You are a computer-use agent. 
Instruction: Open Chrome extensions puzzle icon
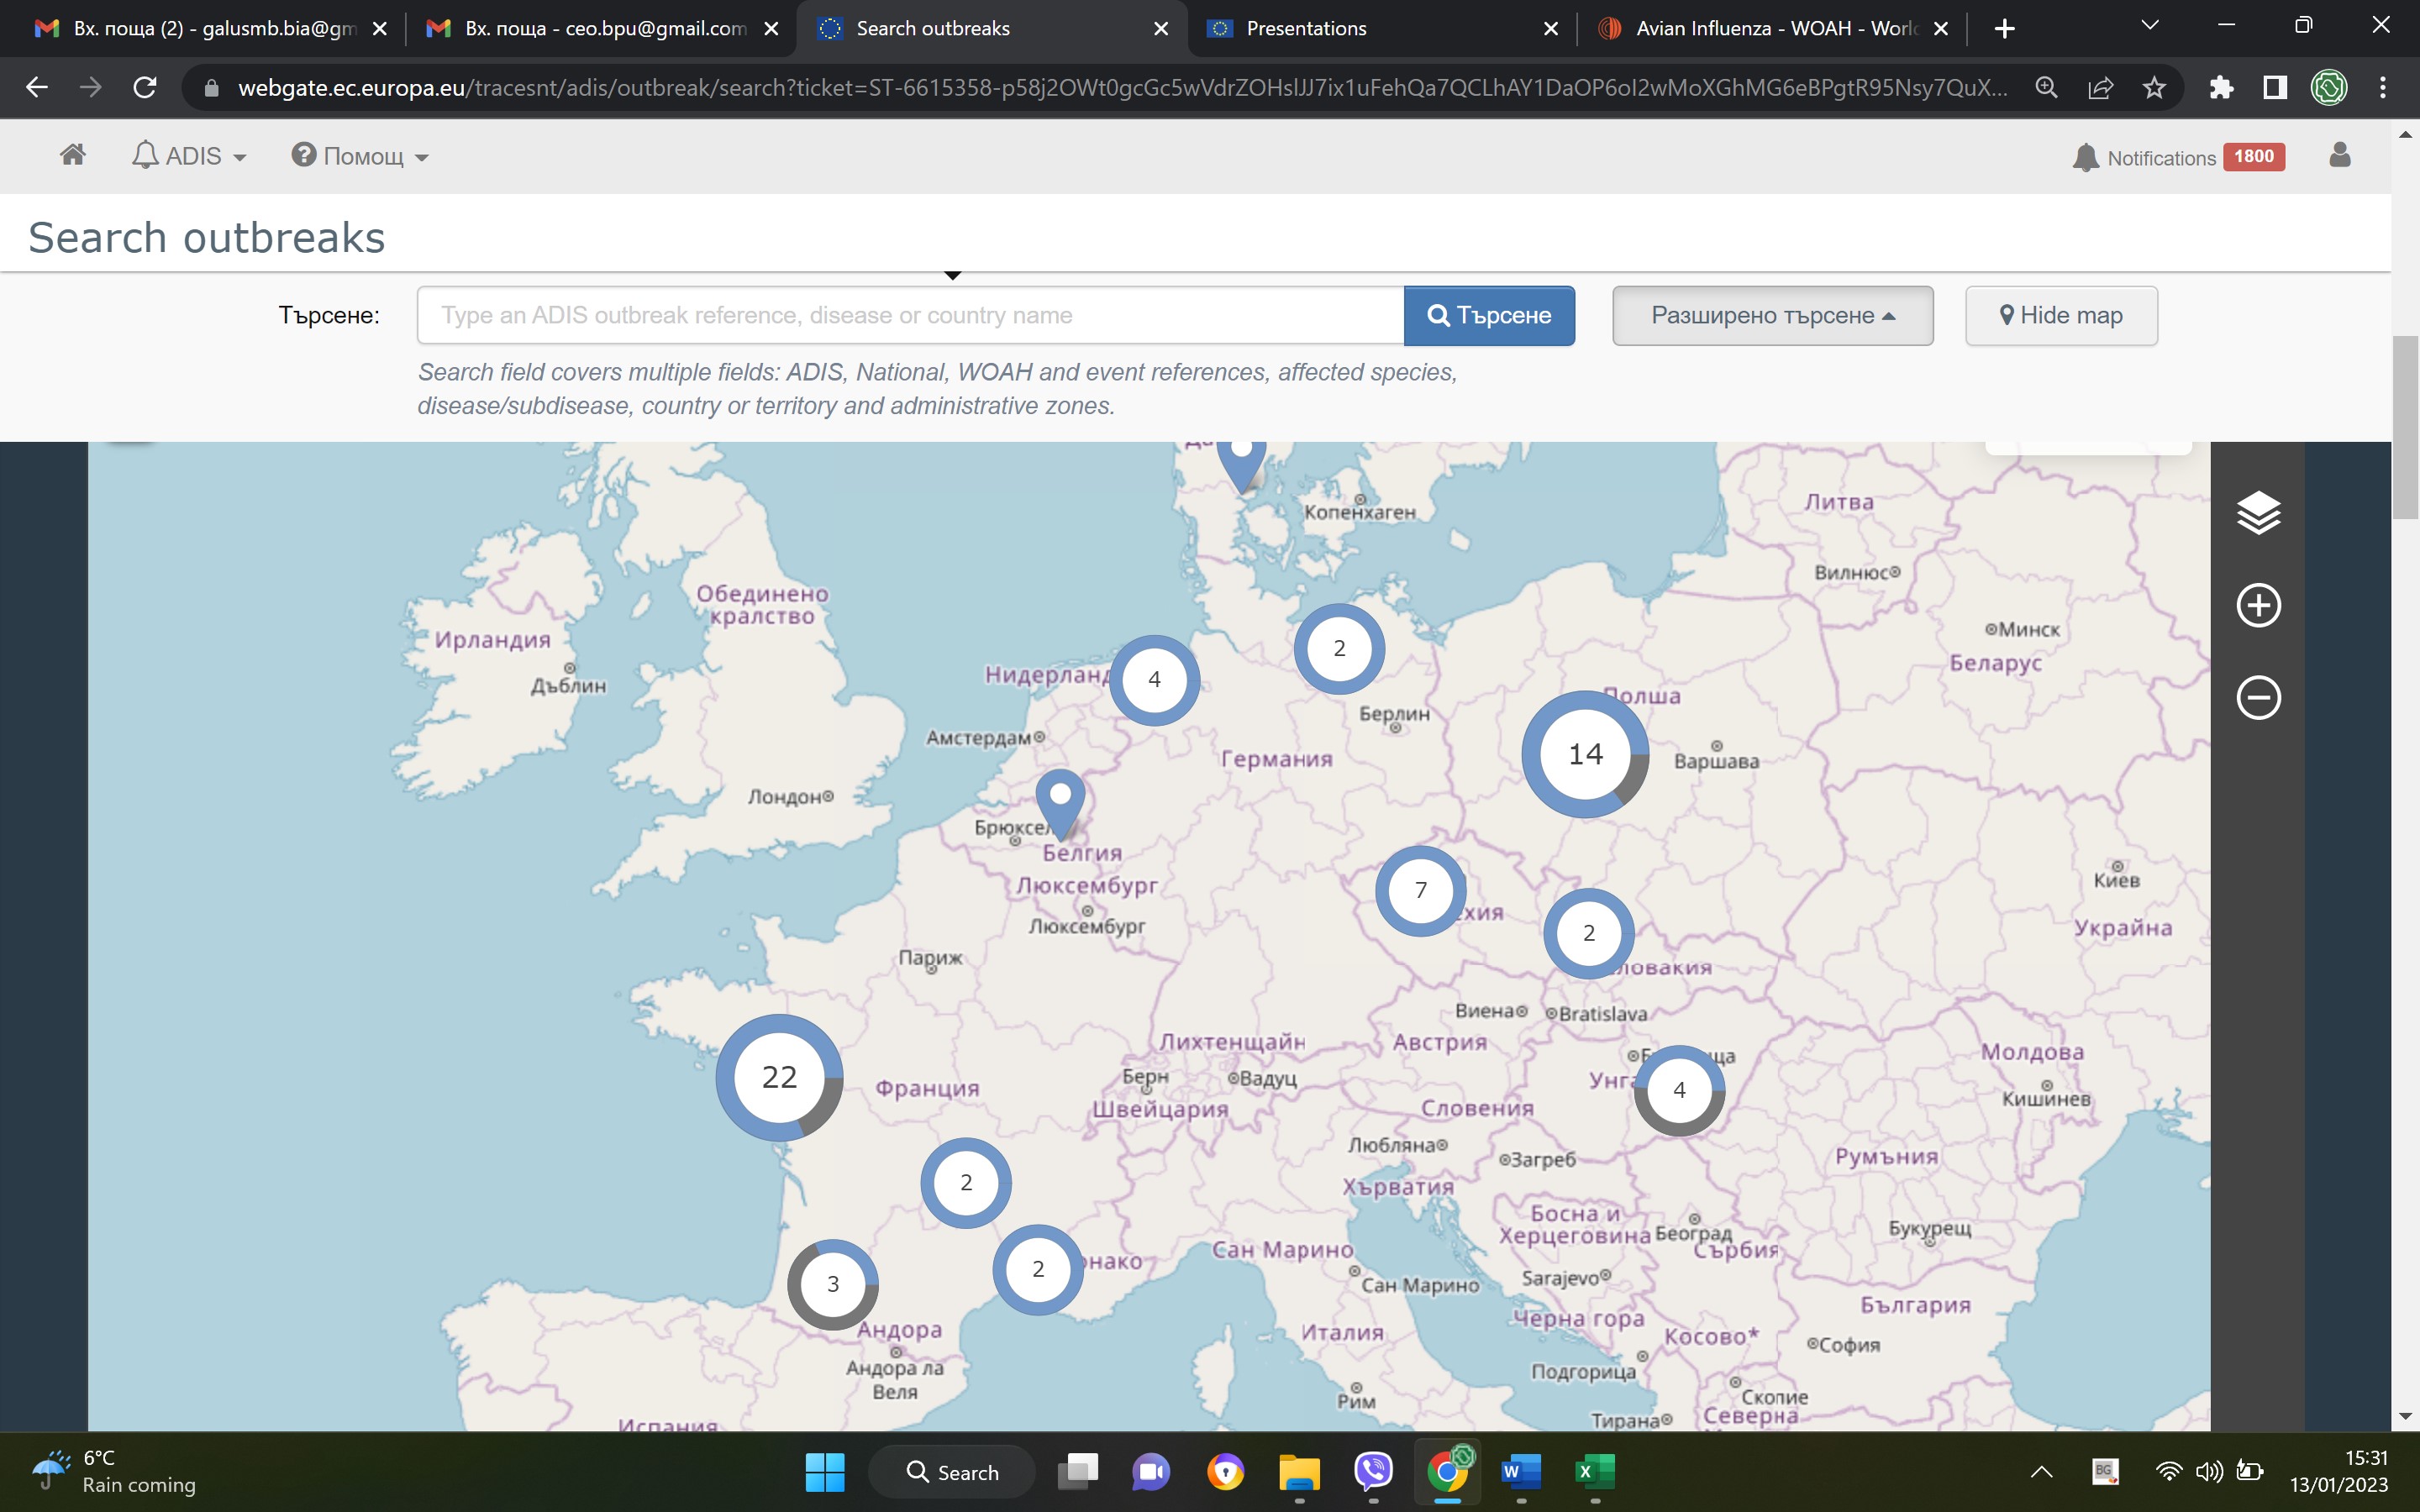coord(2221,88)
